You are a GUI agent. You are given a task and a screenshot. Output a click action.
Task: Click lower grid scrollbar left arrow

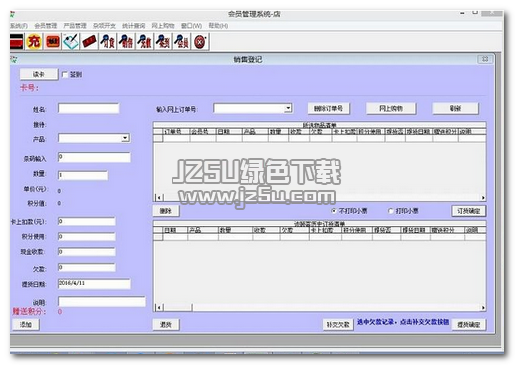pos(159,307)
